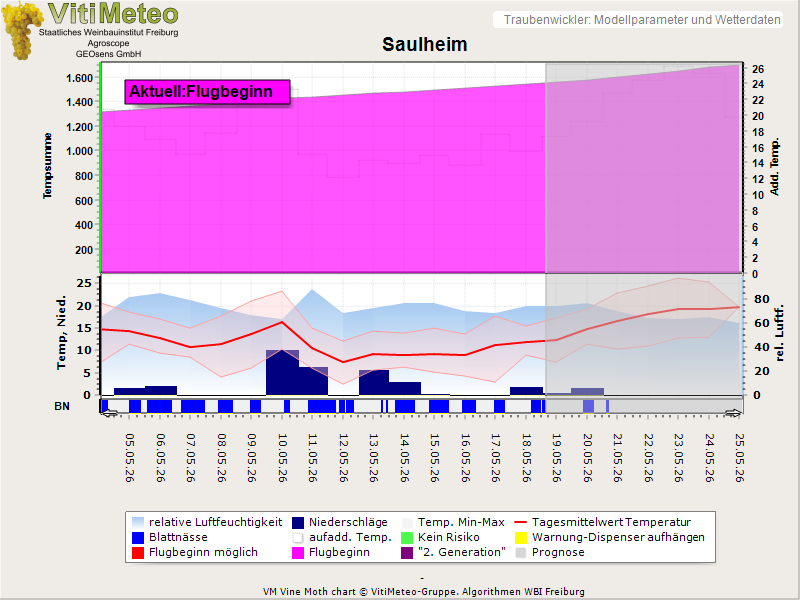Image resolution: width=800 pixels, height=600 pixels.
Task: Click the 'Tempsumme' left axis title
Action: (x=47, y=166)
